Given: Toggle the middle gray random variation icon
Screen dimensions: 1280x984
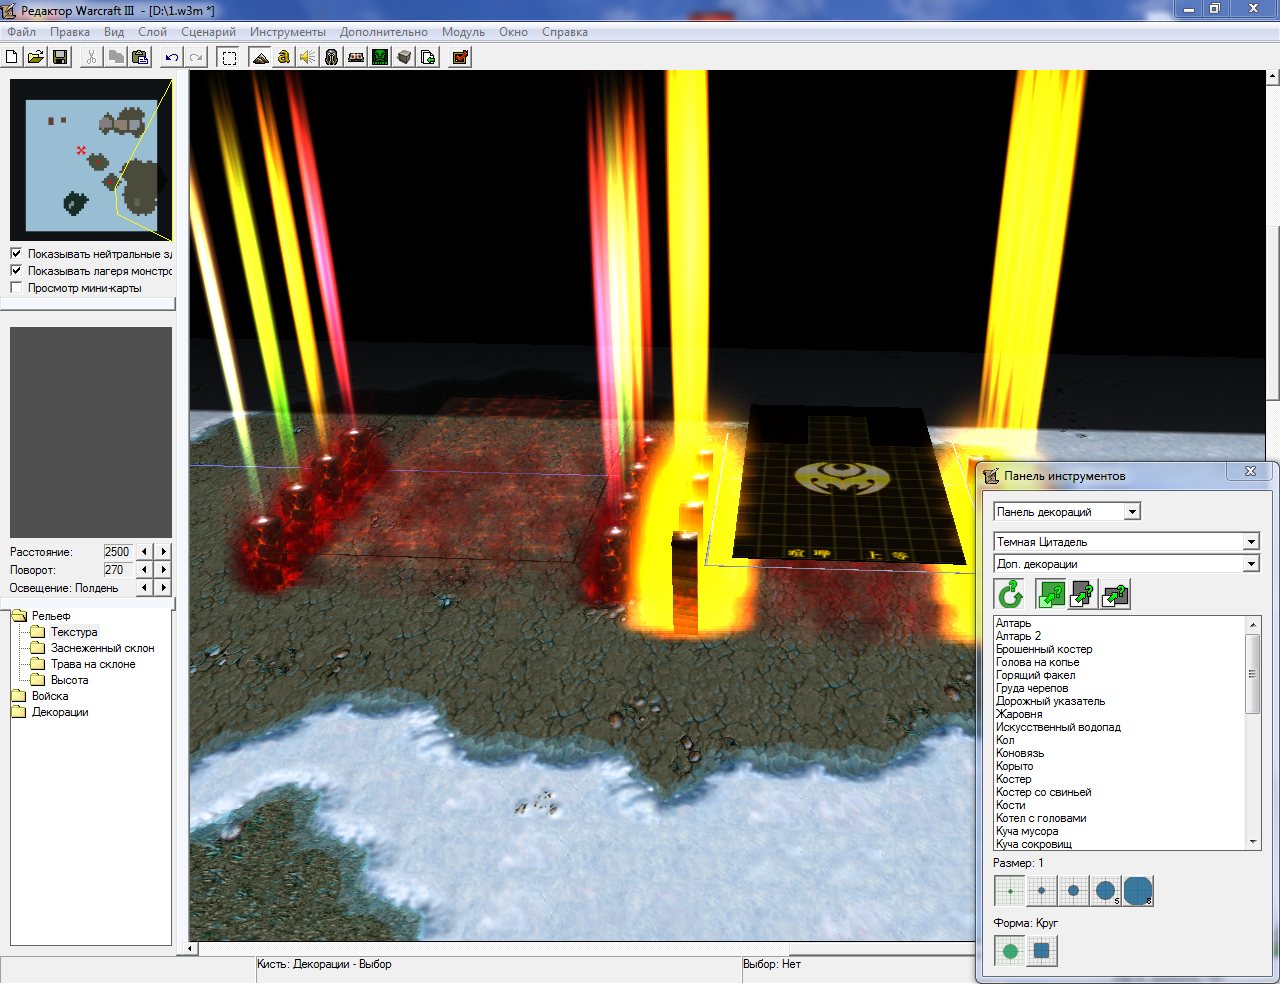Looking at the screenshot, I should pyautogui.click(x=1083, y=595).
